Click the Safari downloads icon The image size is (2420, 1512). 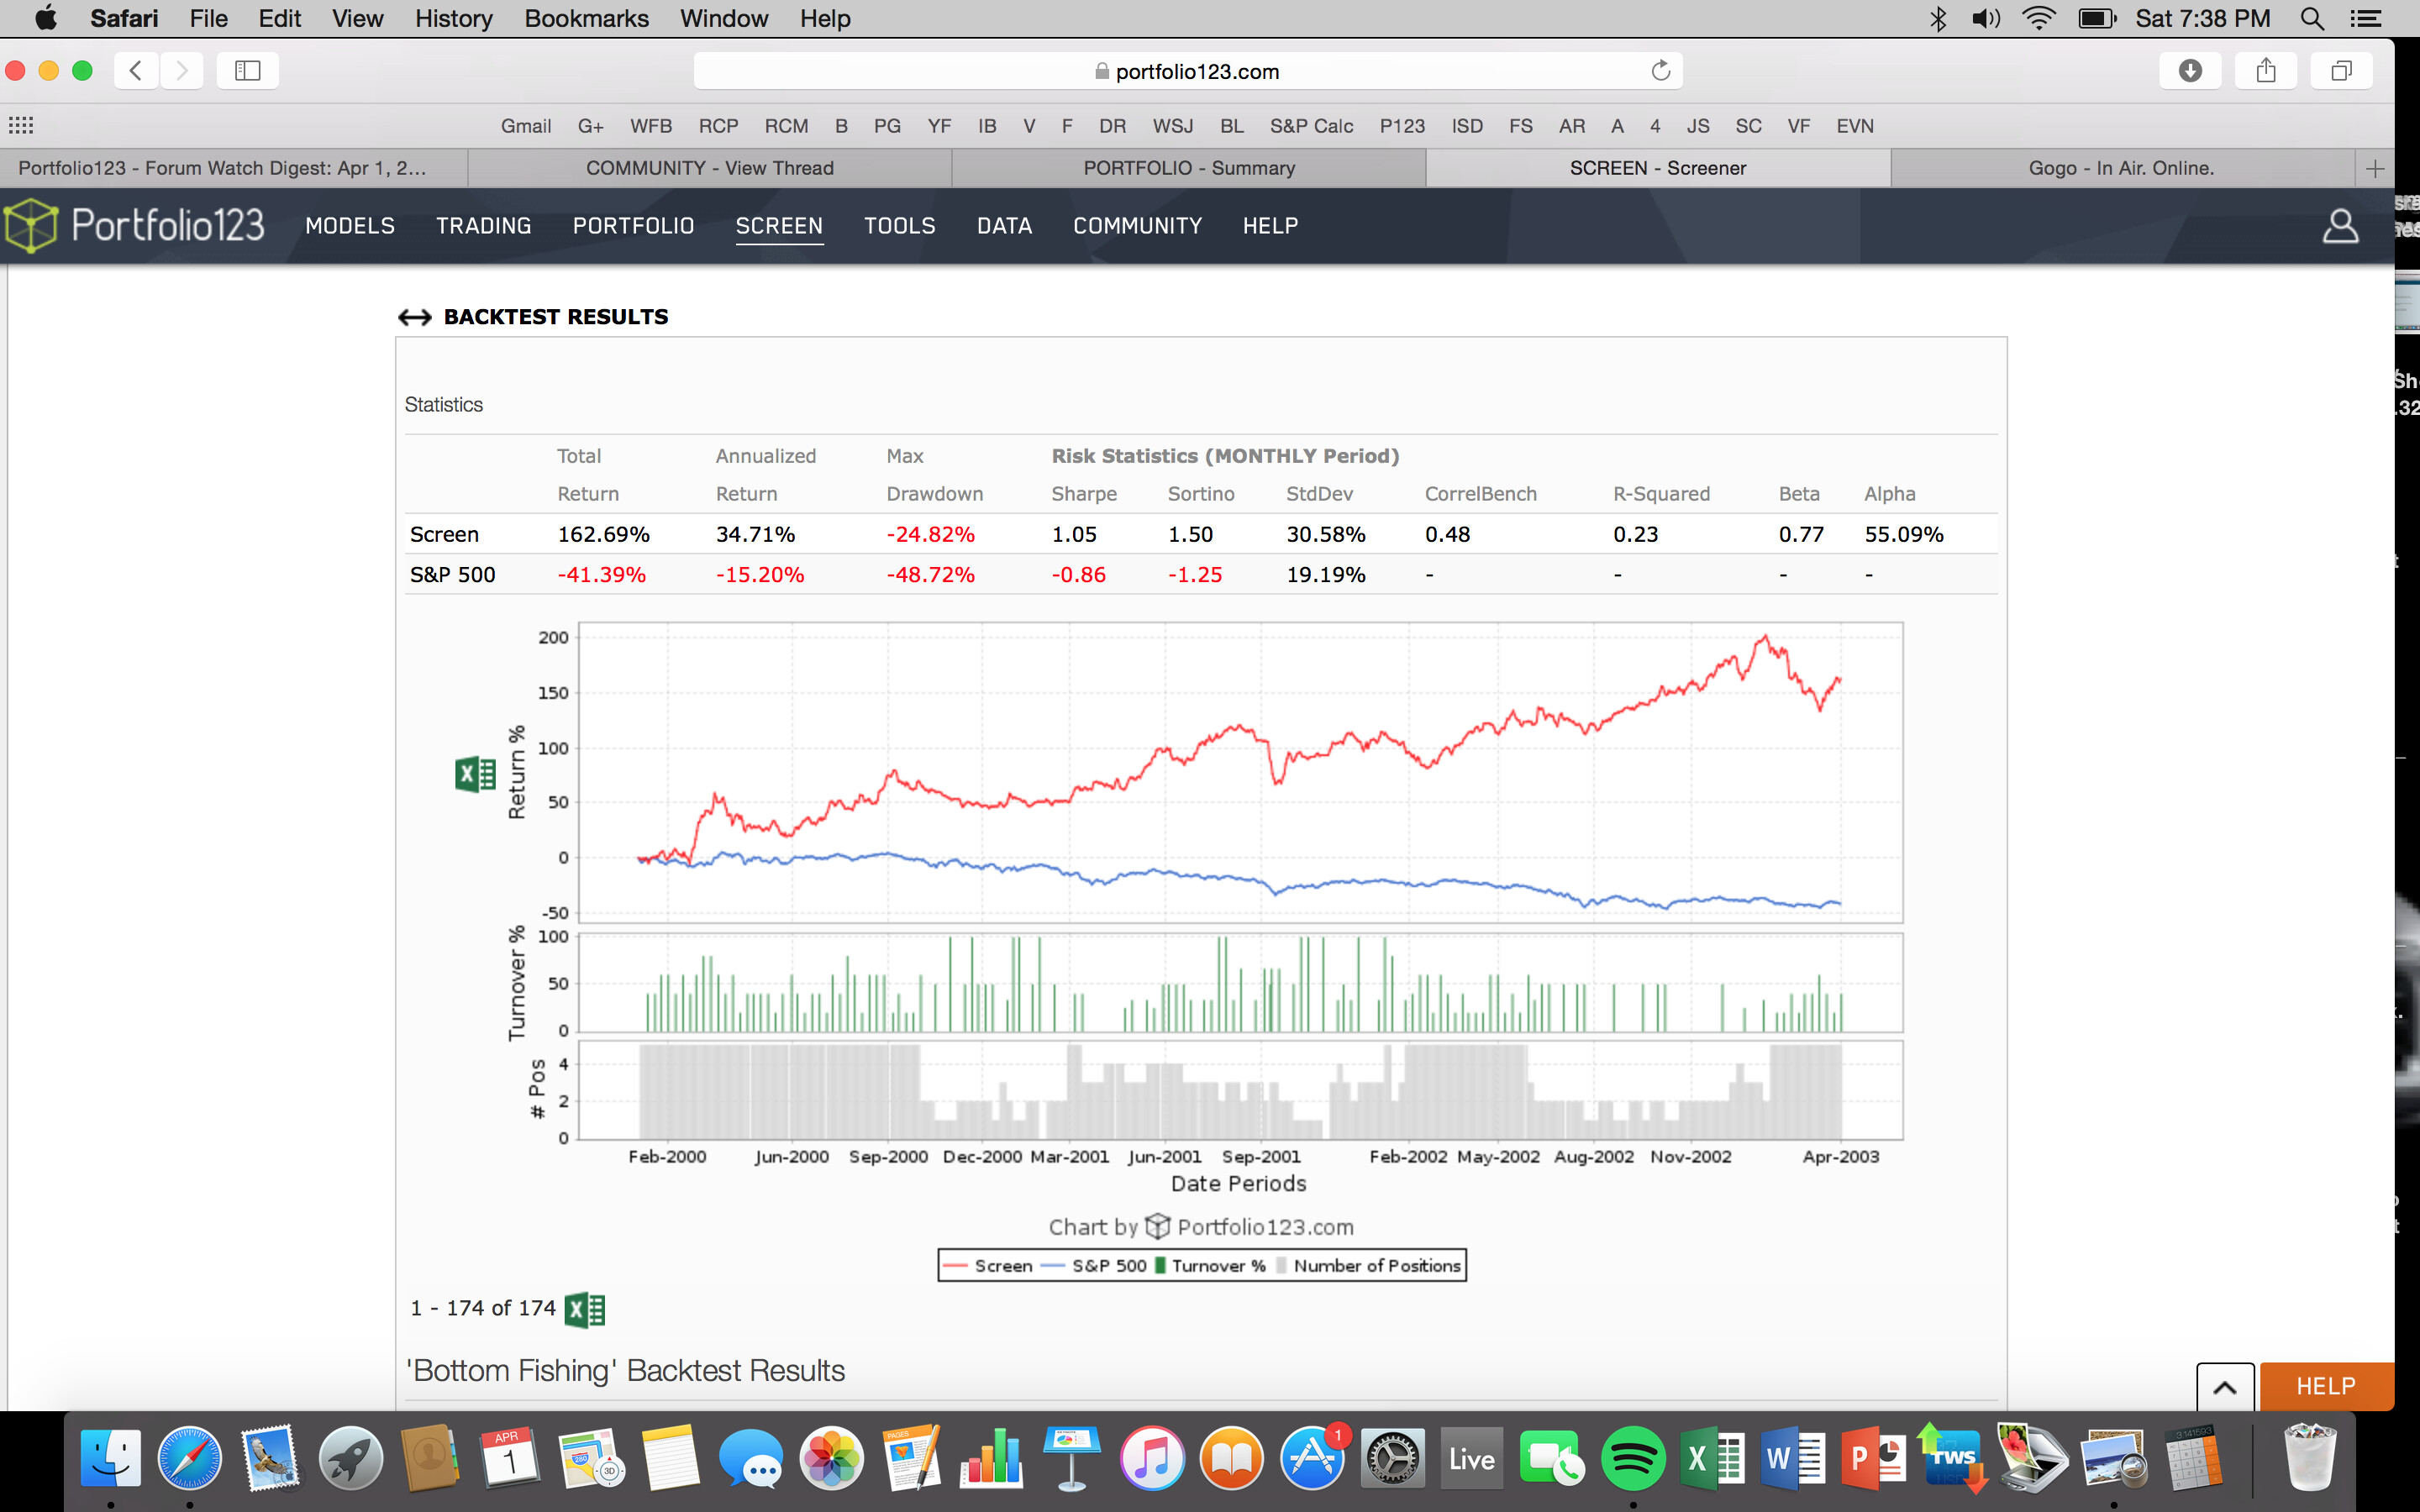tap(2190, 70)
